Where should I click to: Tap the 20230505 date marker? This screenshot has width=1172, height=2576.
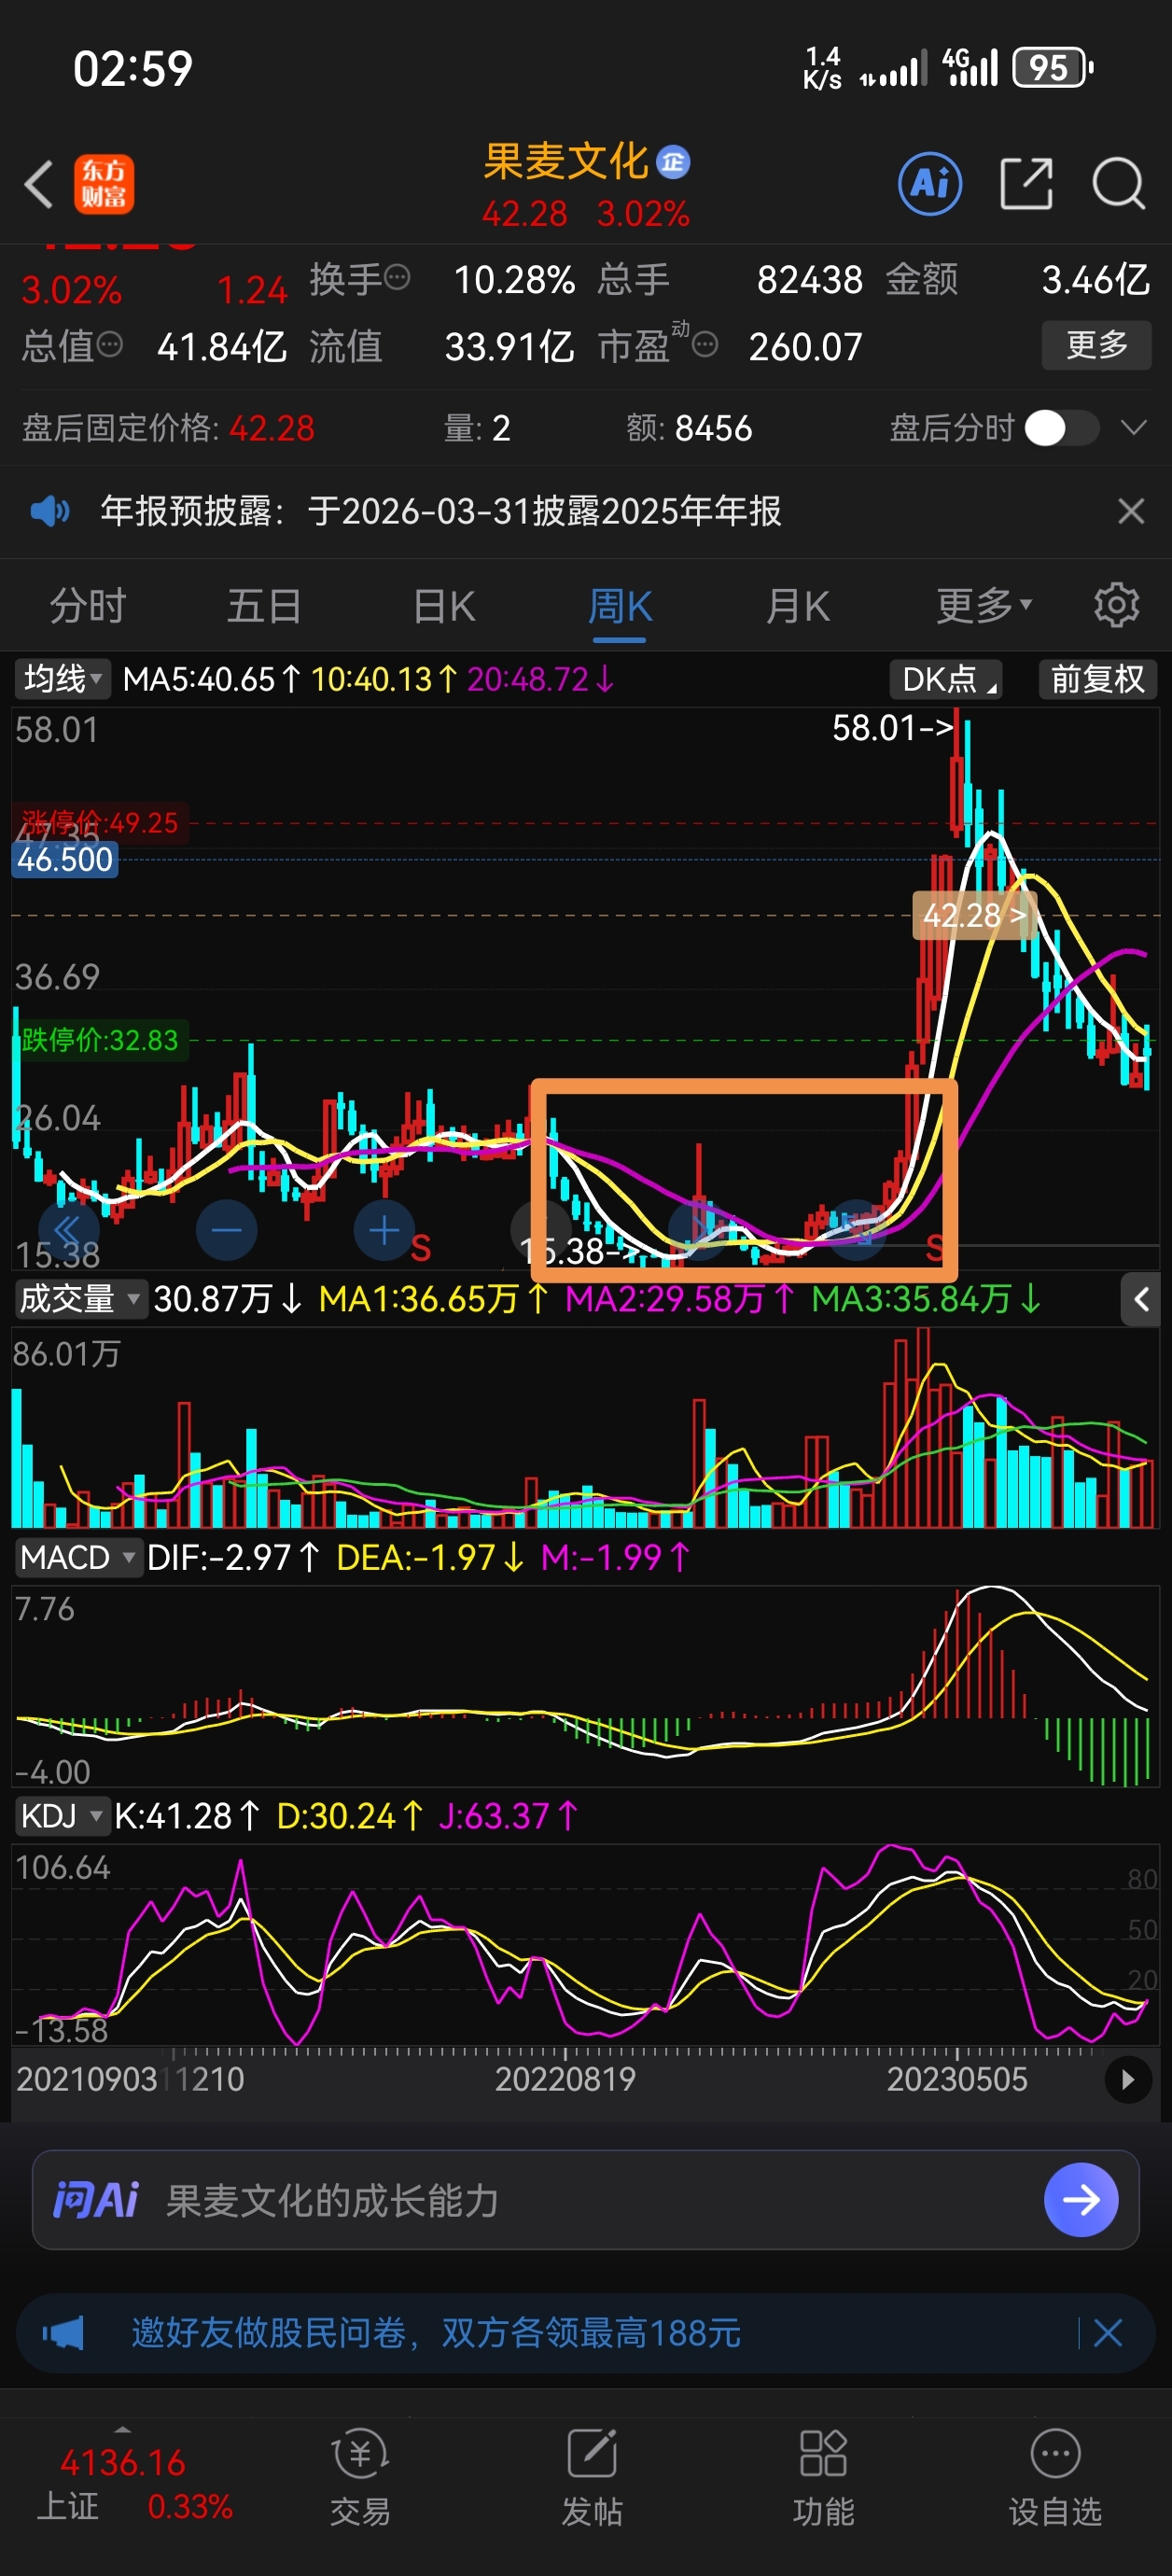pos(957,2079)
